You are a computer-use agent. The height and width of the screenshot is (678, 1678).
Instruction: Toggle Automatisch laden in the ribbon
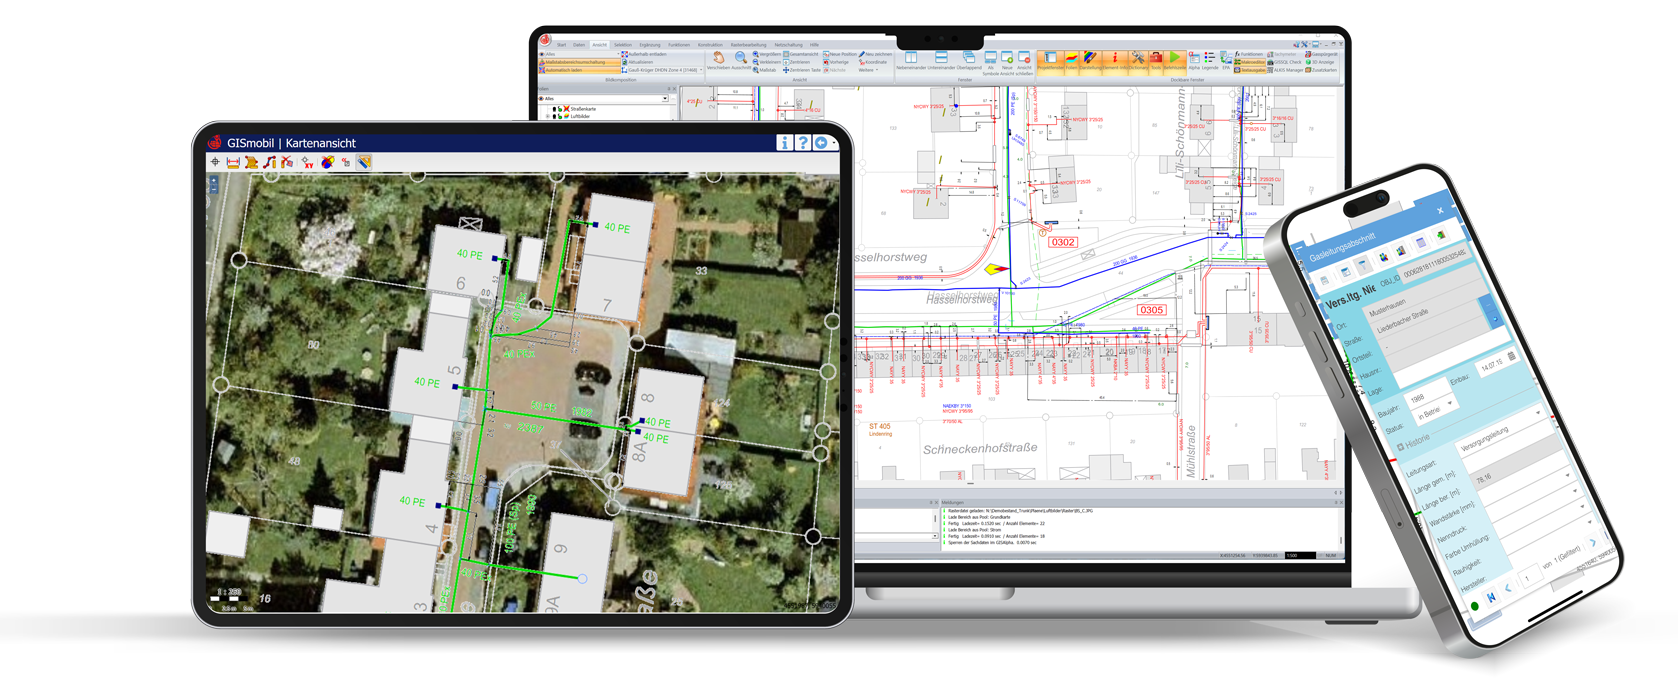pos(579,70)
